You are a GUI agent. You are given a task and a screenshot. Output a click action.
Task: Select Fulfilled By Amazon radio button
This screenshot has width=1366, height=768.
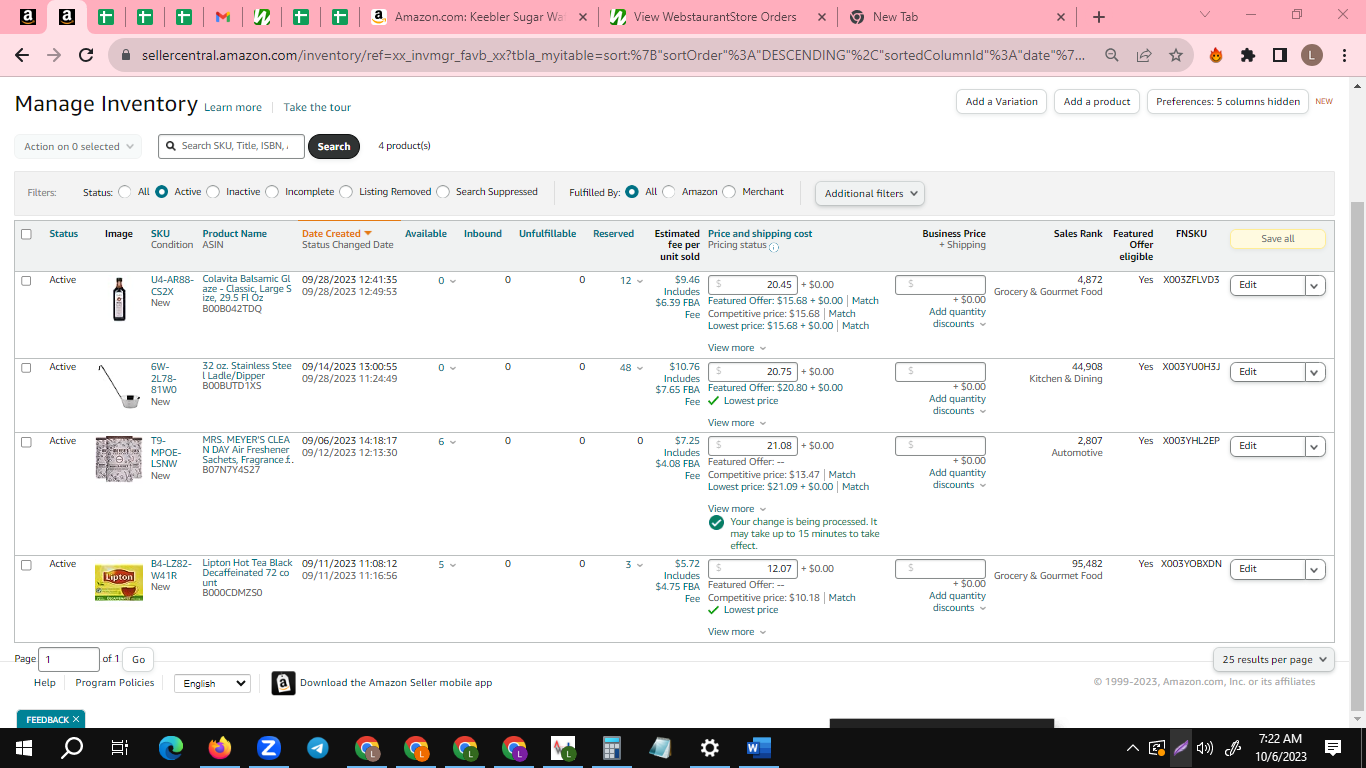pyautogui.click(x=669, y=192)
